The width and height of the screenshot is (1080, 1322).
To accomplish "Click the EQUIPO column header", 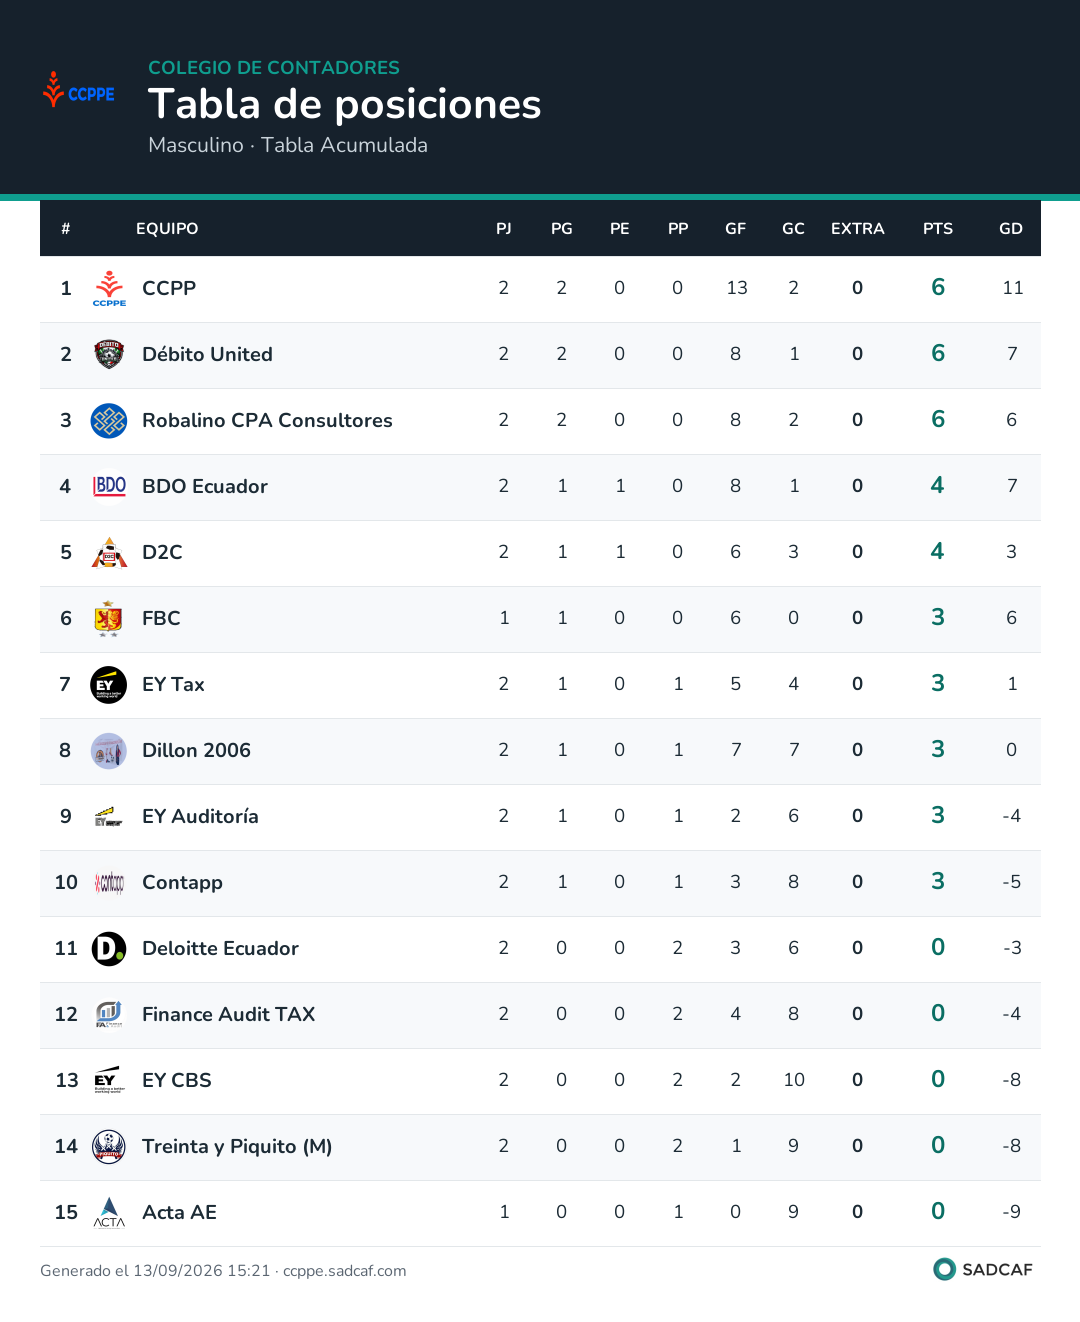I will (167, 228).
